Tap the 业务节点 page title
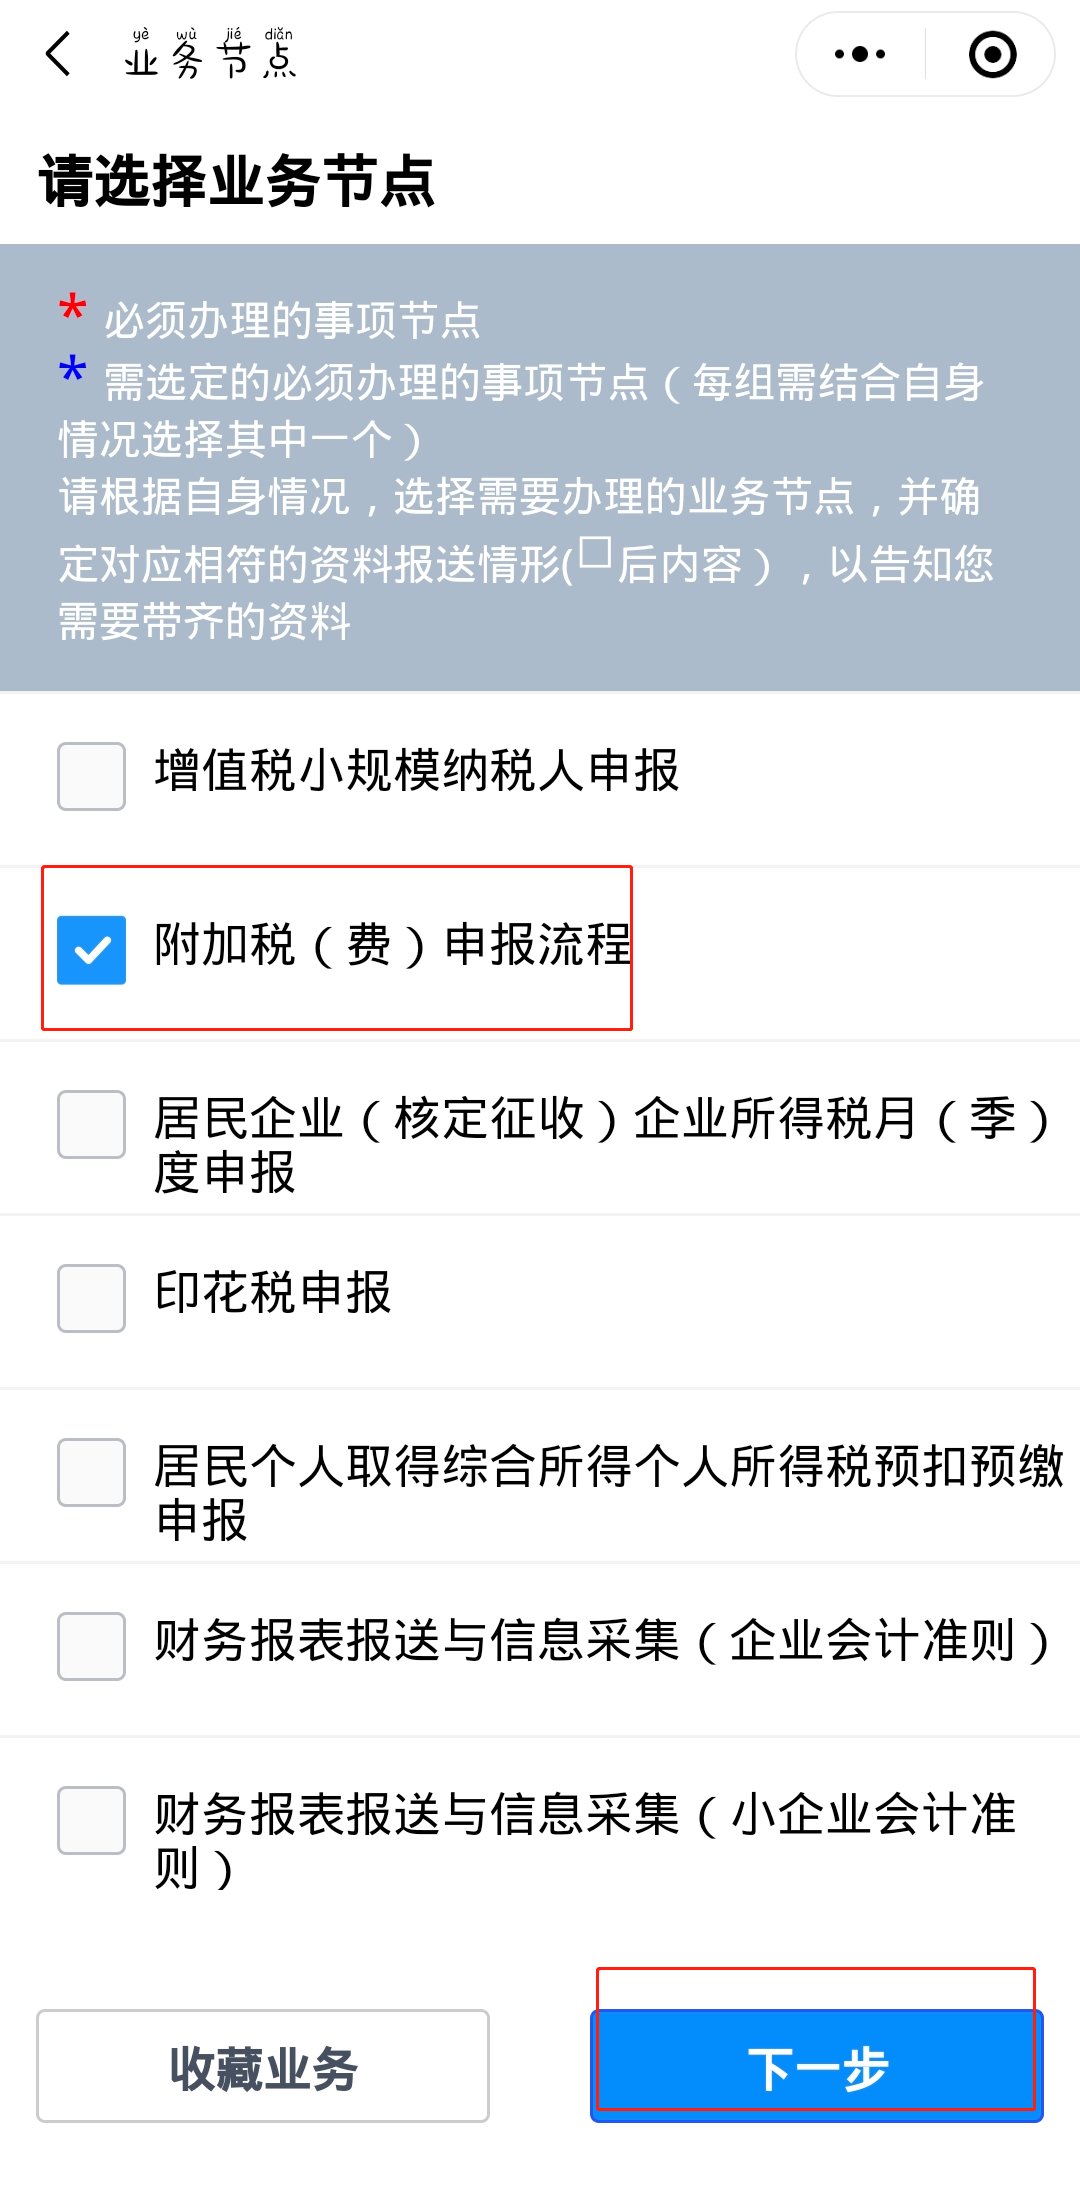 [x=211, y=54]
